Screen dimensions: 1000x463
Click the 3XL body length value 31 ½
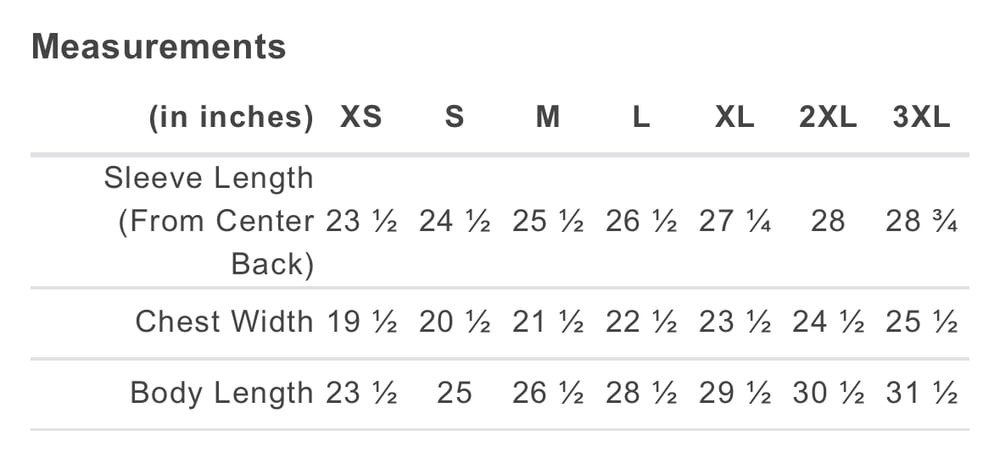tap(922, 393)
